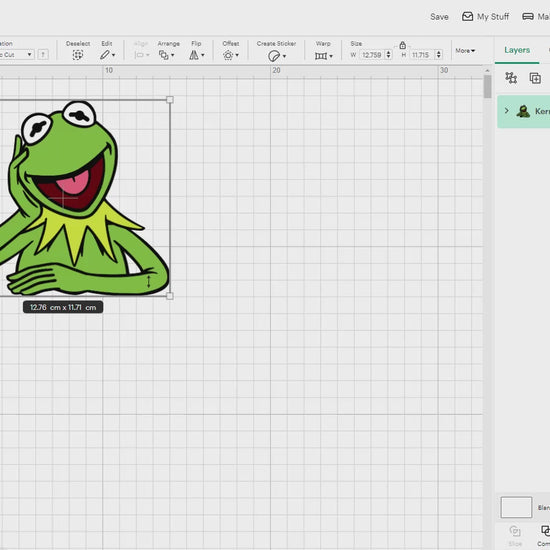The image size is (550, 550).
Task: Click the Group icon in Layers panel
Action: point(511,78)
